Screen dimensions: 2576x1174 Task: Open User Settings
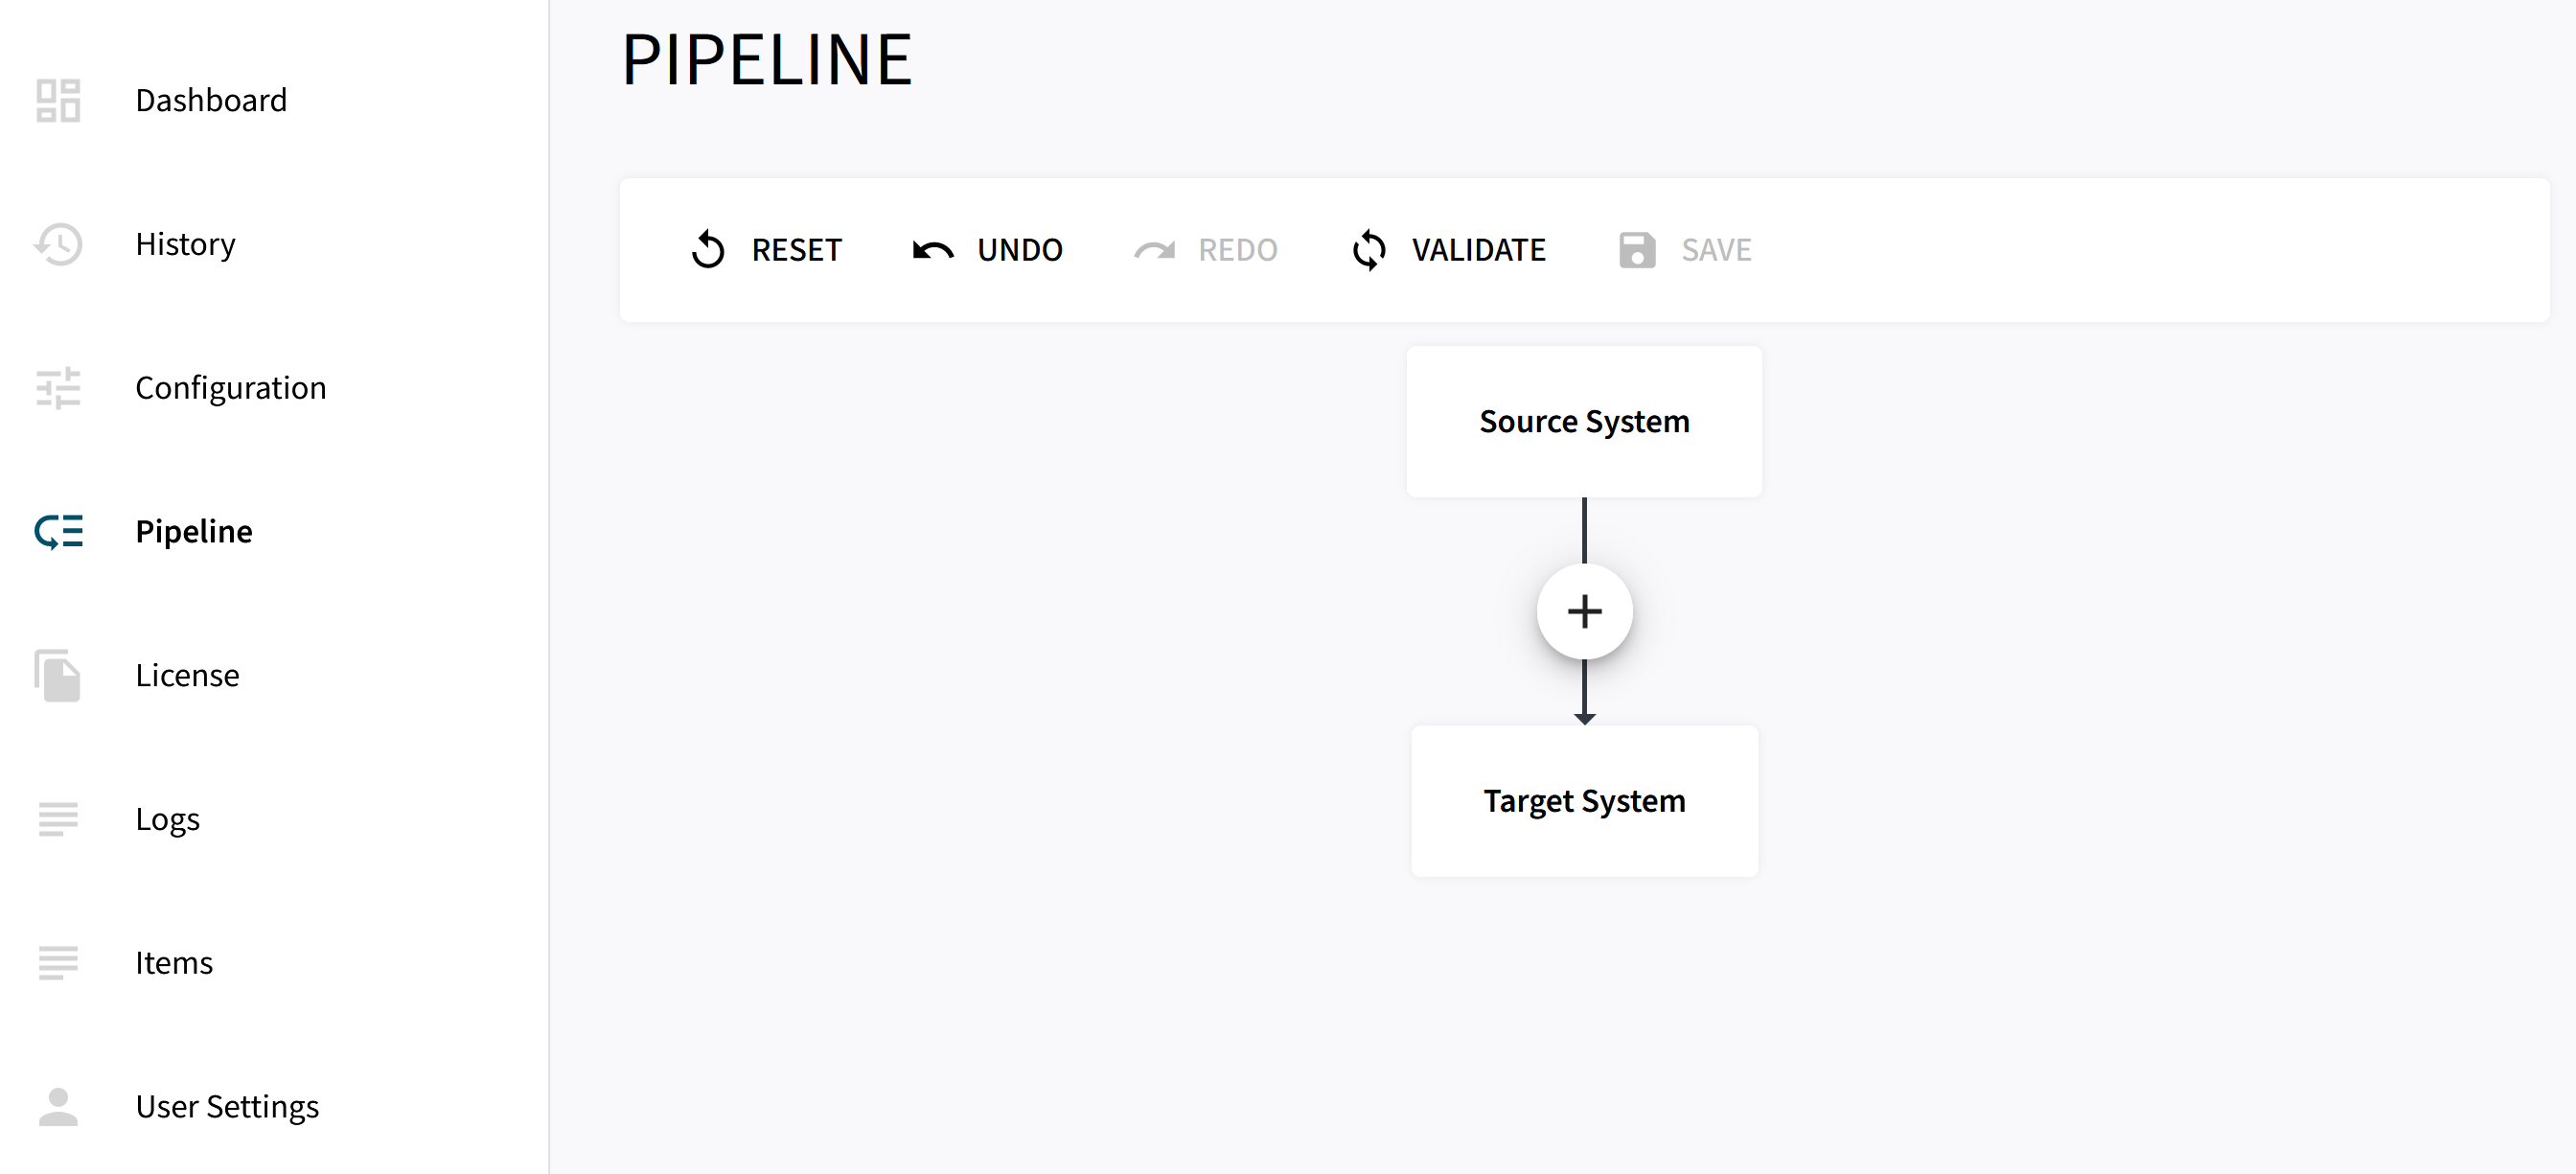point(227,1107)
